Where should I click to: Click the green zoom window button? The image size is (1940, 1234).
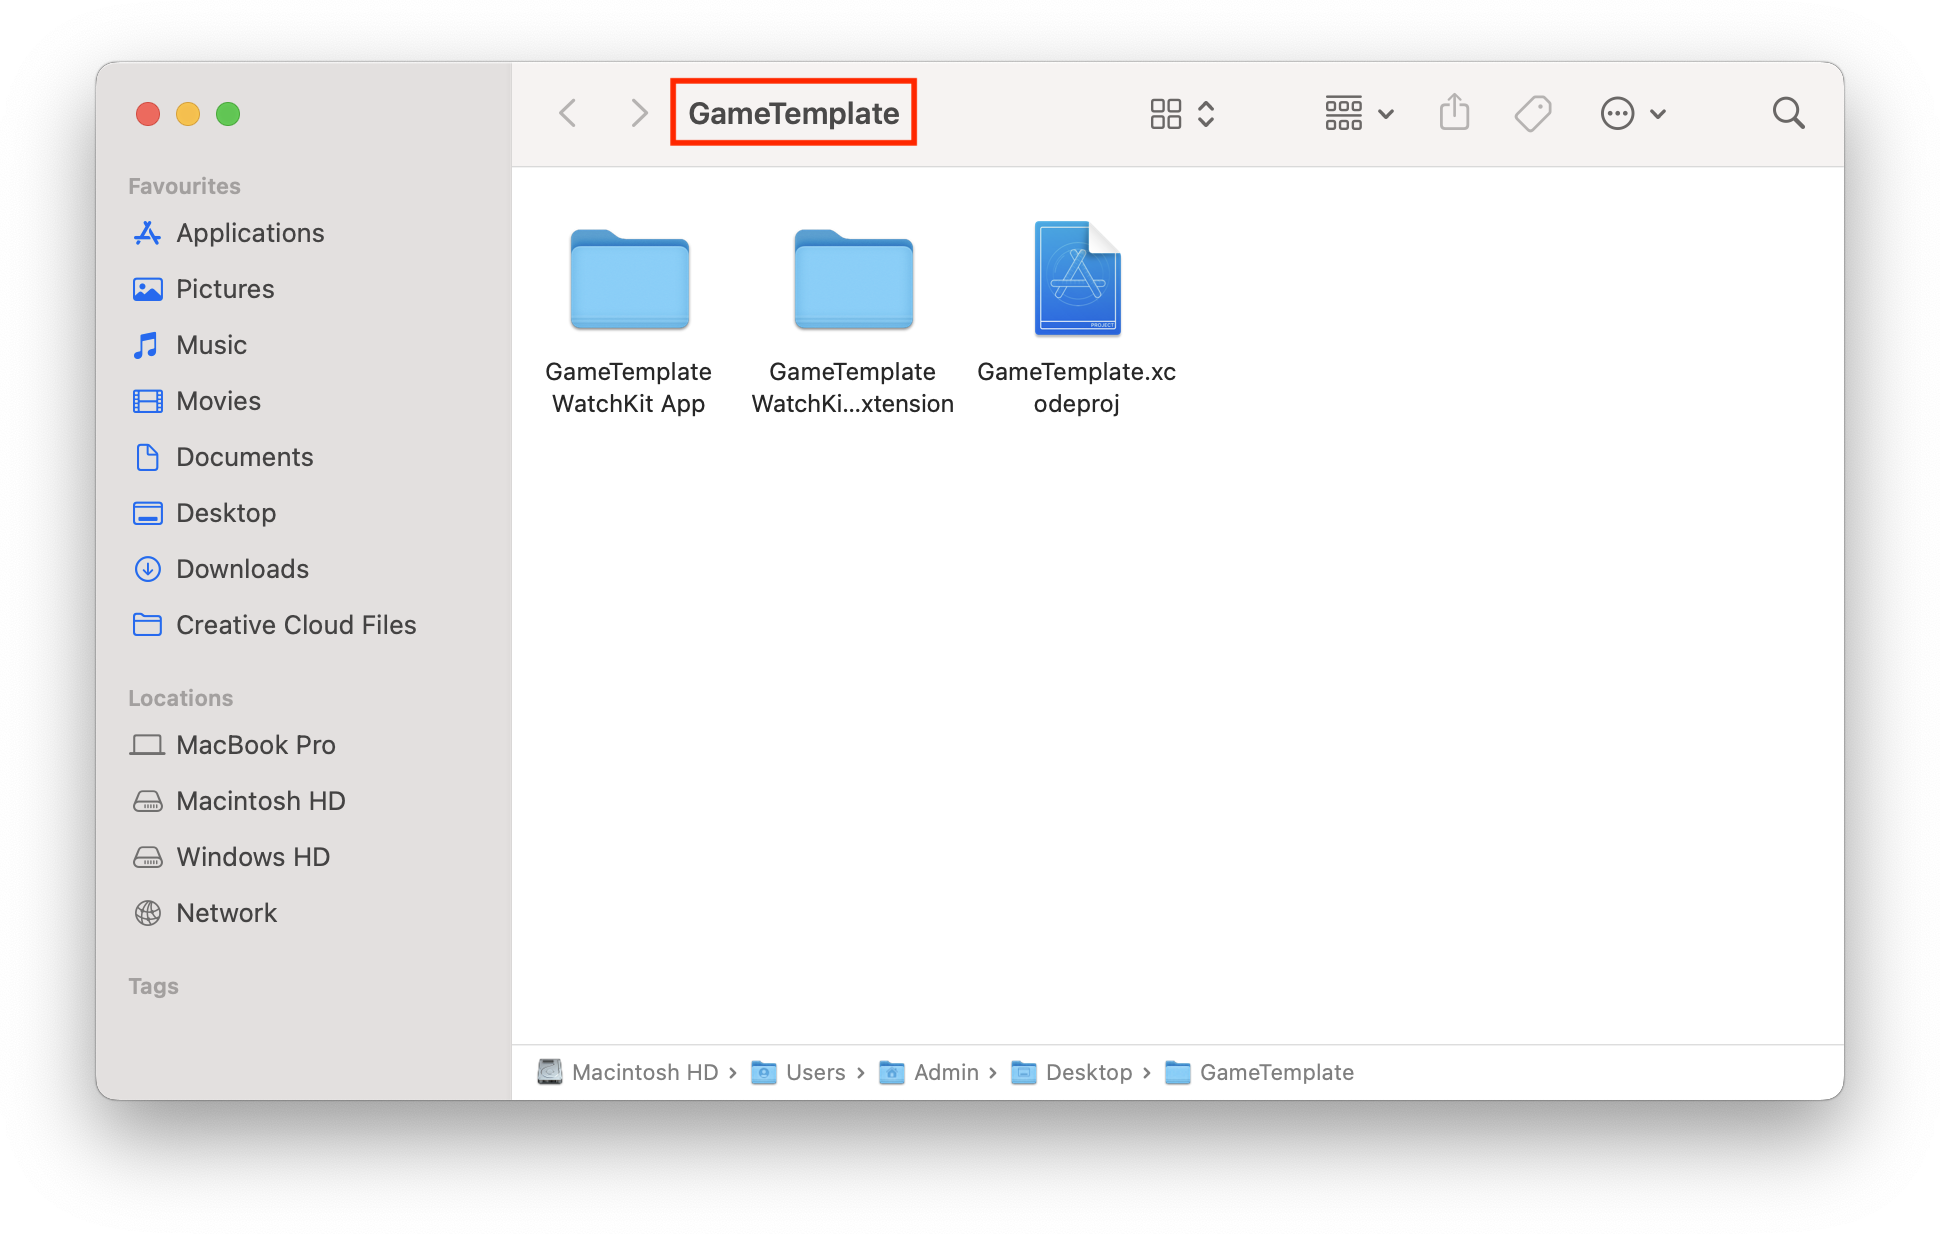click(228, 114)
